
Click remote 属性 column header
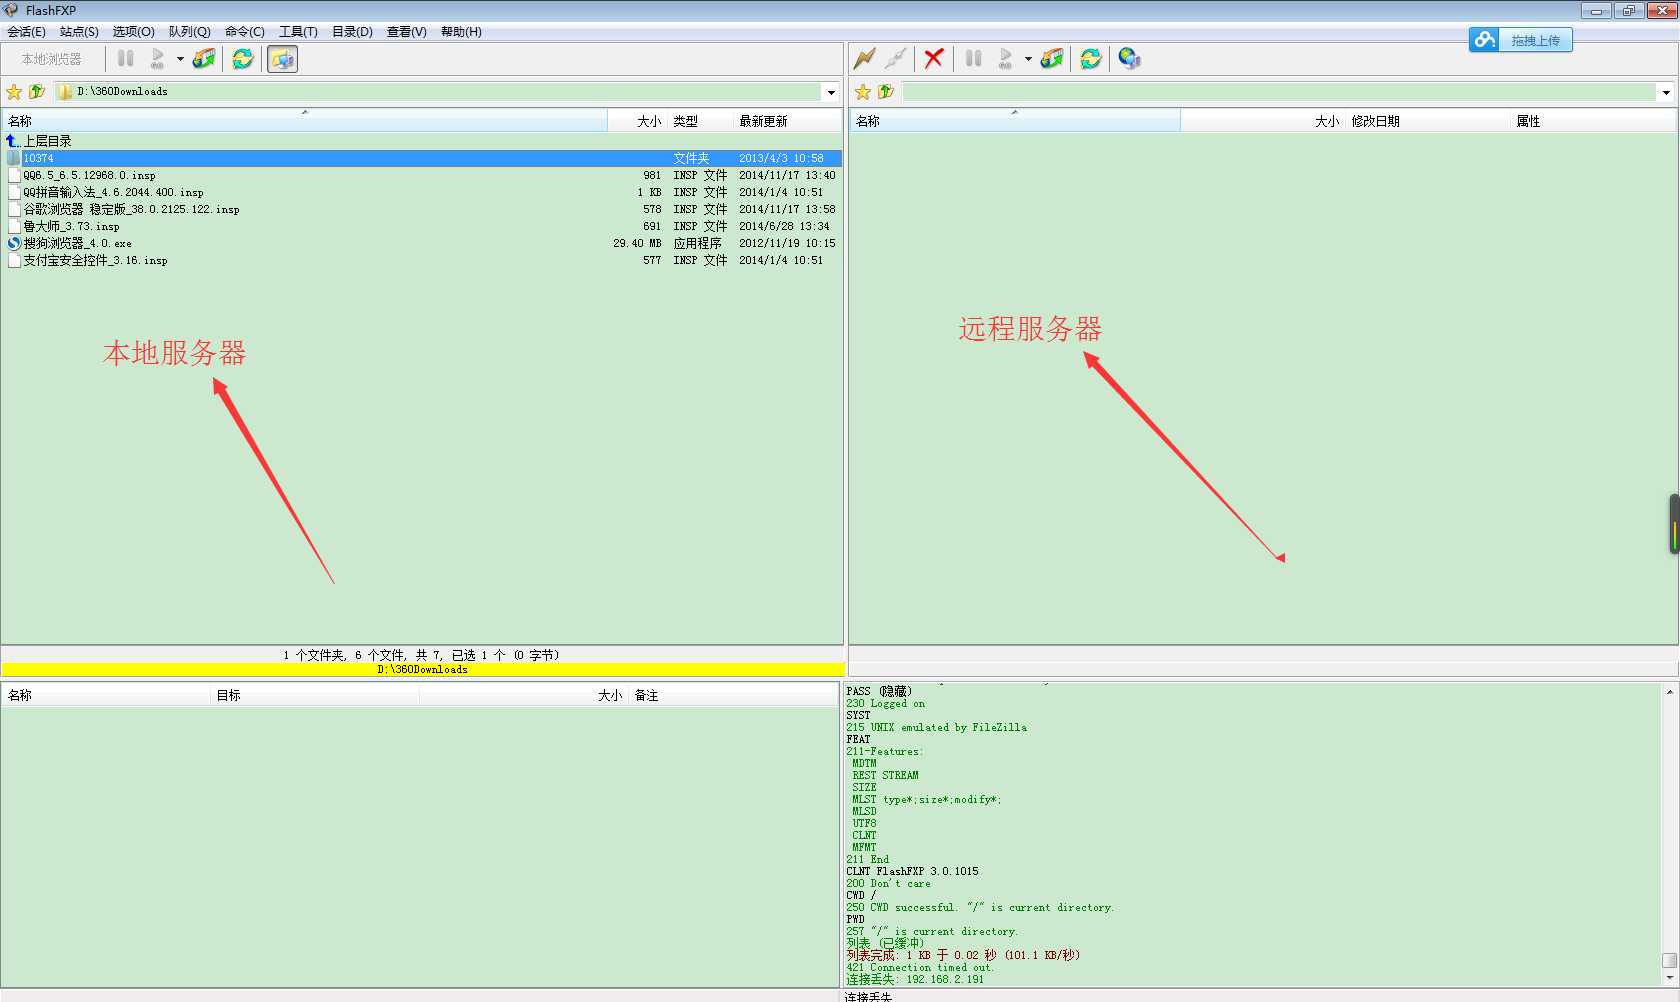(x=1593, y=121)
